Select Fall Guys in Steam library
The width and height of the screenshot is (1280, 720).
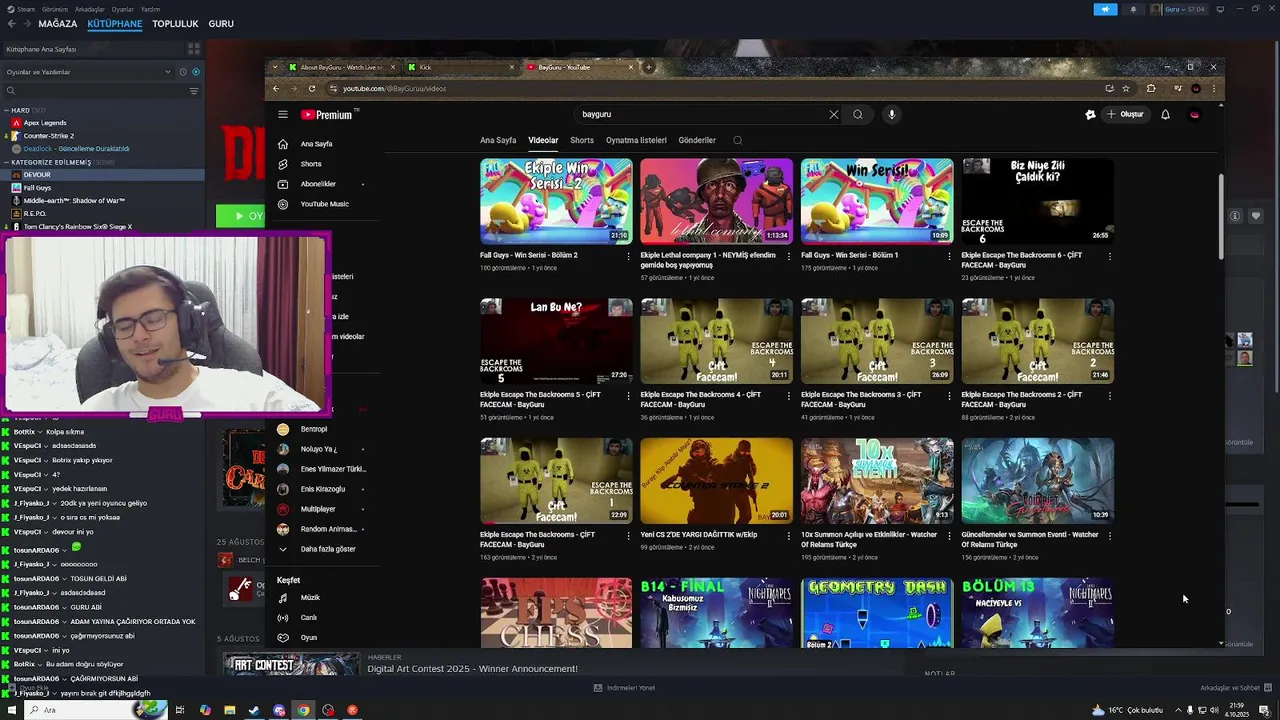point(37,188)
